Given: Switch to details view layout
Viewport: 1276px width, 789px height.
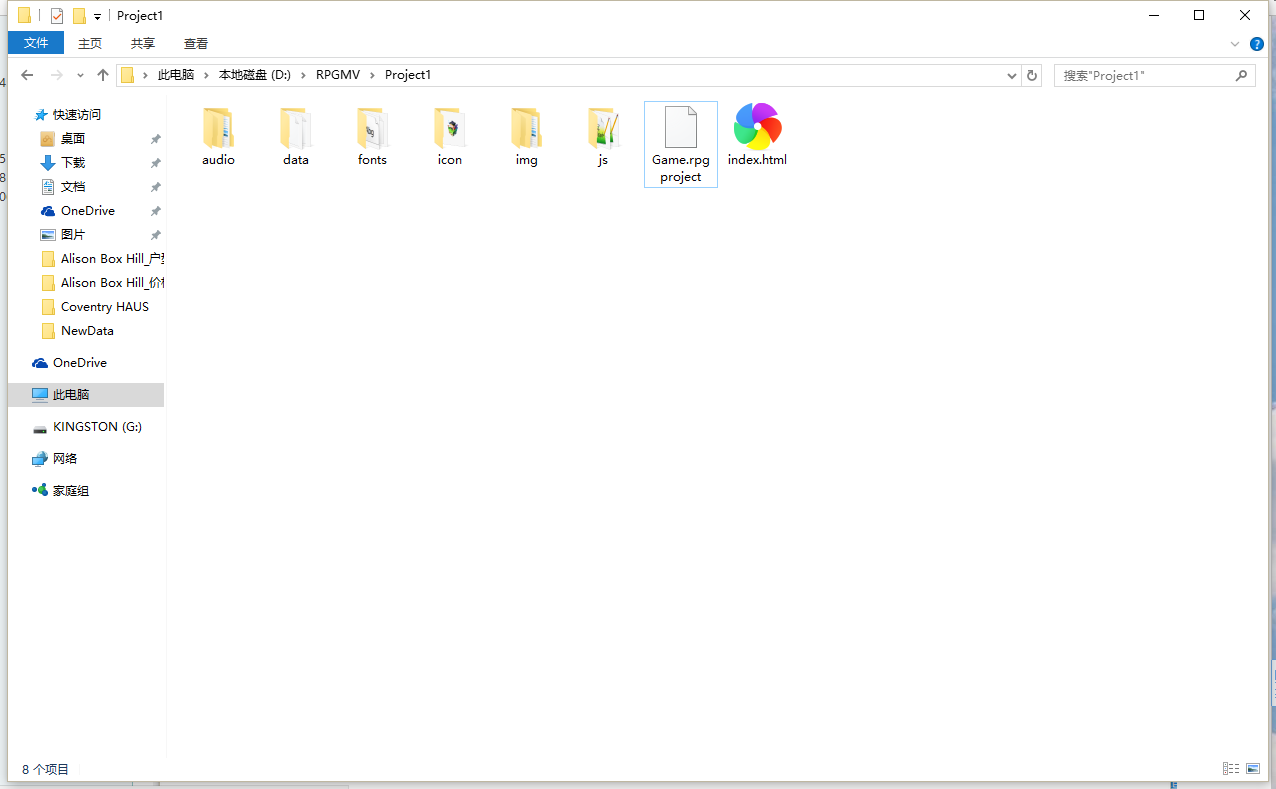Looking at the screenshot, I should pos(1231,768).
